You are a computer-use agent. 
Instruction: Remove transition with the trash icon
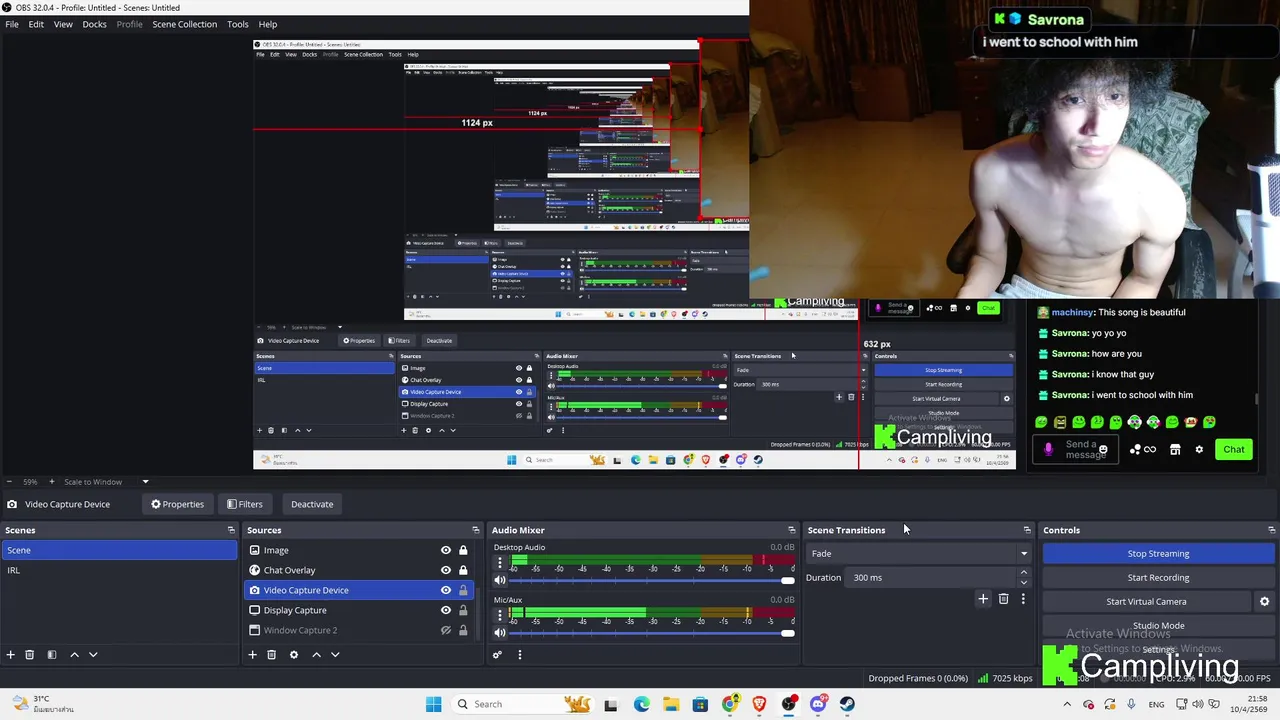pos(1003,598)
